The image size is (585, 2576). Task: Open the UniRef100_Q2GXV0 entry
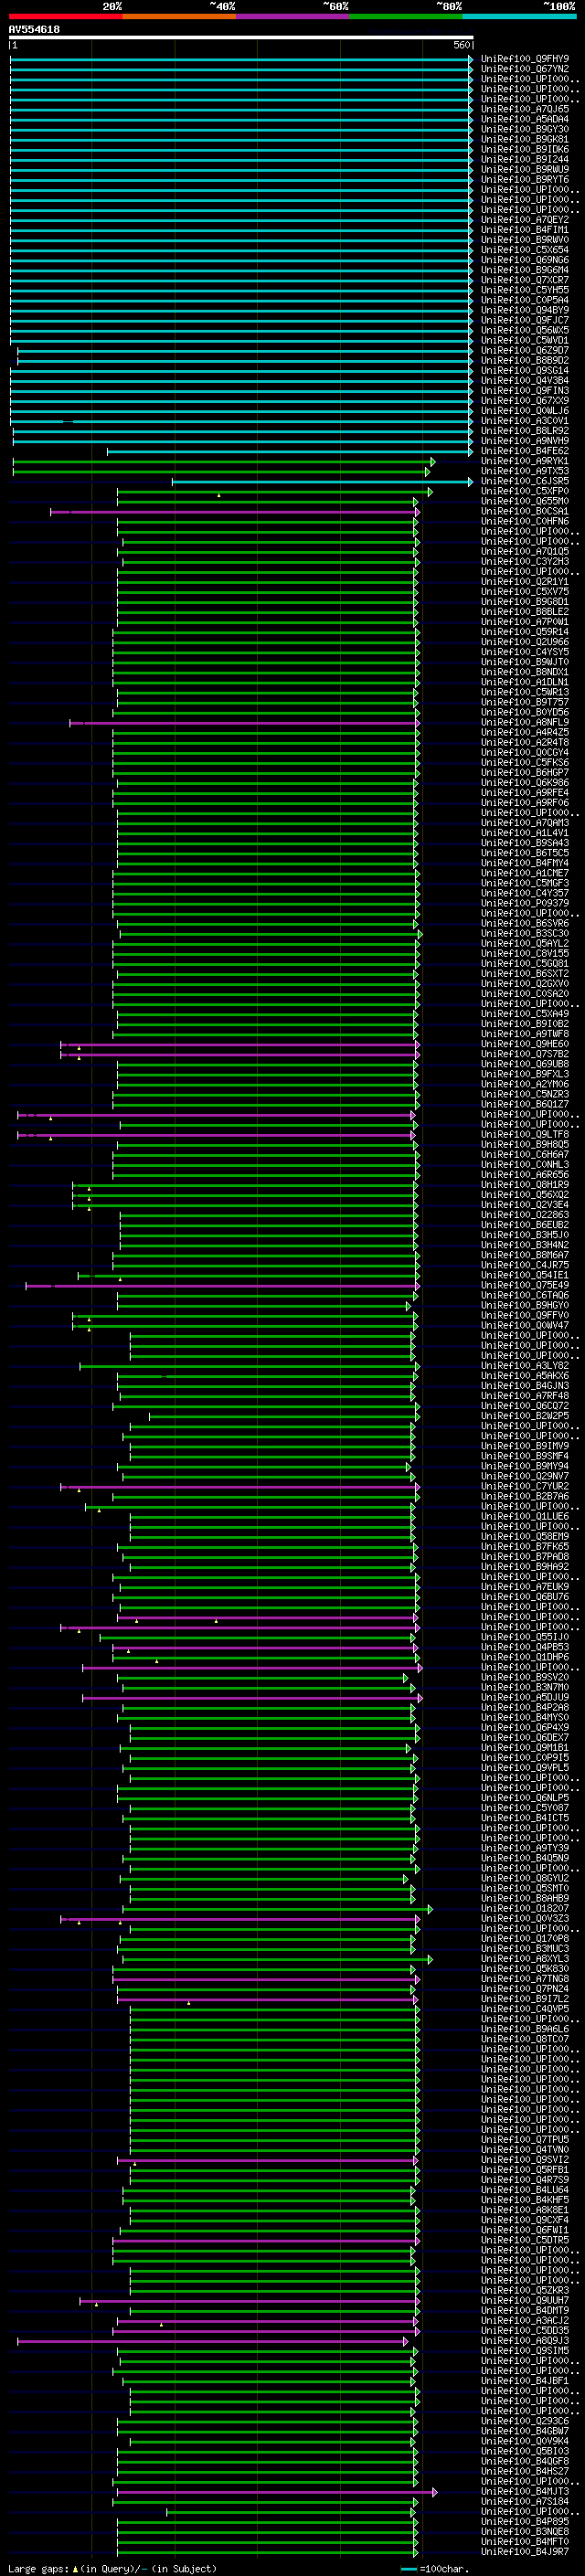point(524,984)
